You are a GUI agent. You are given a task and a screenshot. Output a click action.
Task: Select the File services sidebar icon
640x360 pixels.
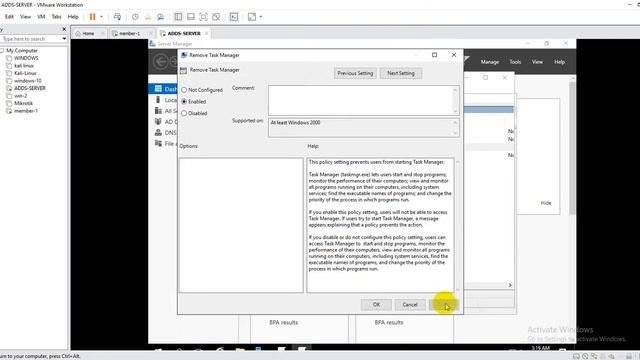coord(158,143)
